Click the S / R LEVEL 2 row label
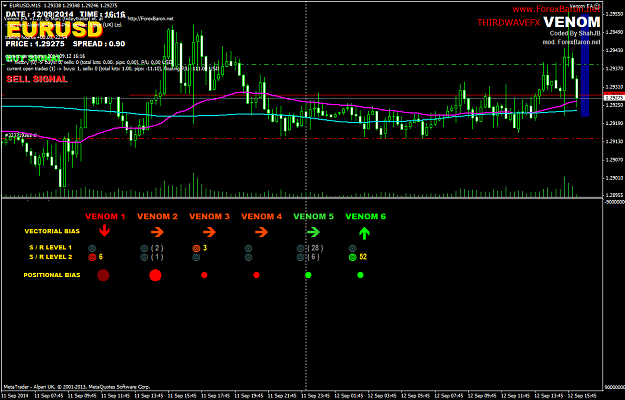 (51, 257)
